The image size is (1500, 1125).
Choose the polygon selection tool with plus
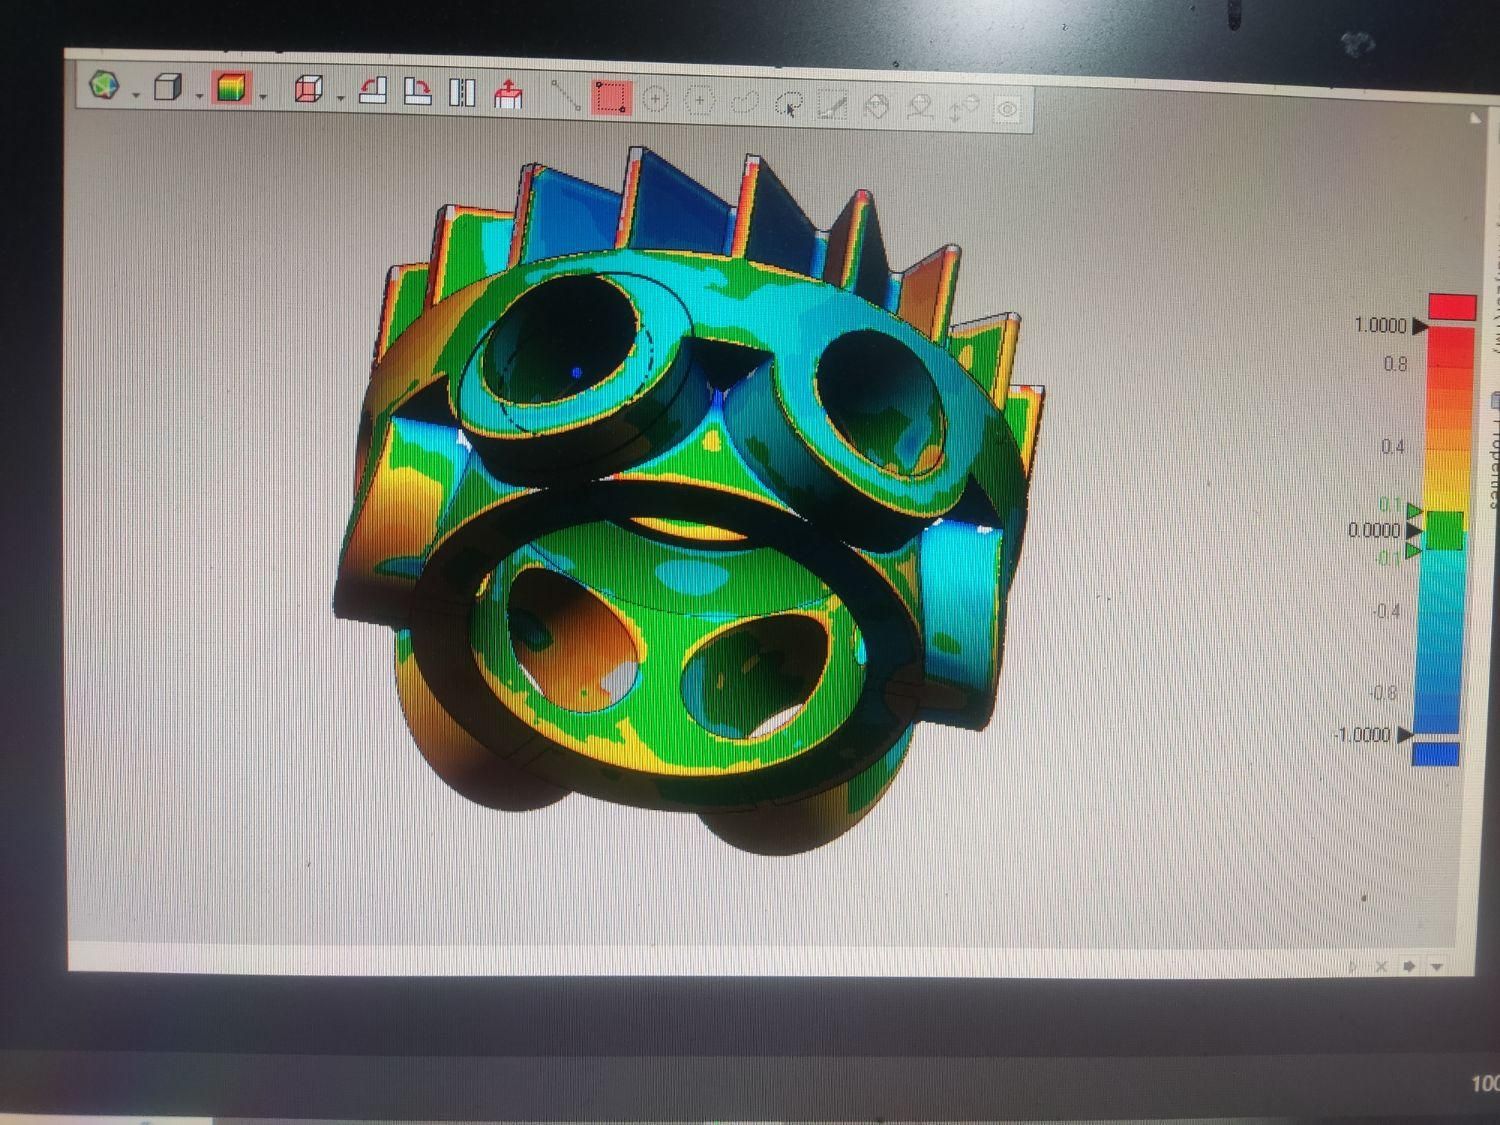(x=700, y=100)
